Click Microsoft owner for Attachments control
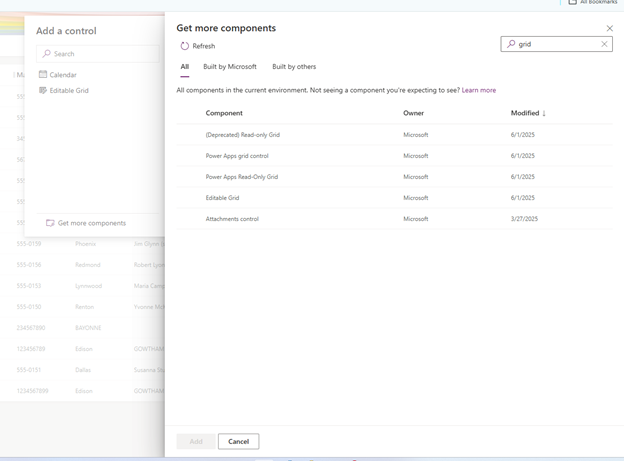Image resolution: width=624 pixels, height=461 pixels. [x=415, y=219]
